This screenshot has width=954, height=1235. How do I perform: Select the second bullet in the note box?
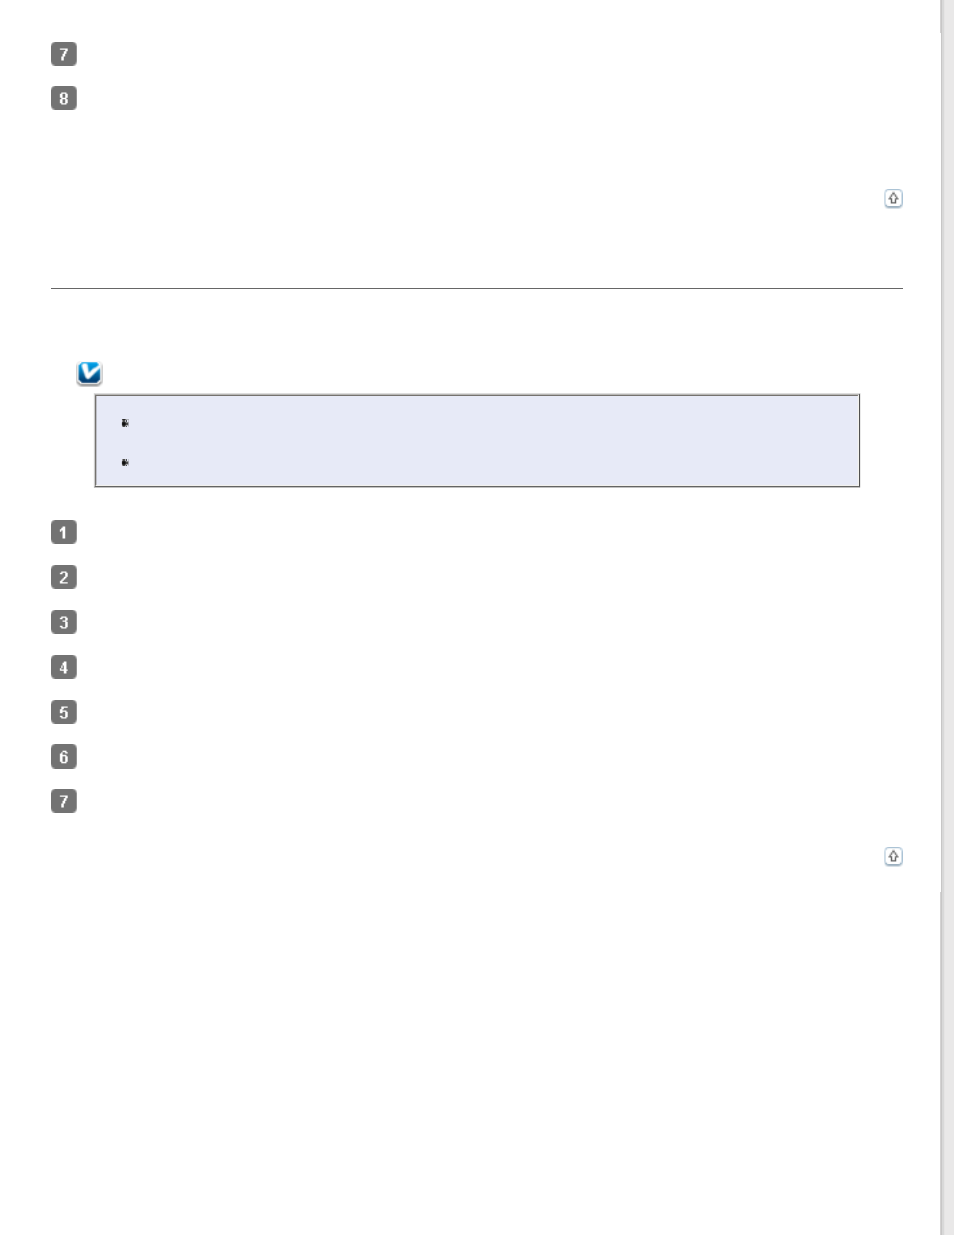coord(125,463)
